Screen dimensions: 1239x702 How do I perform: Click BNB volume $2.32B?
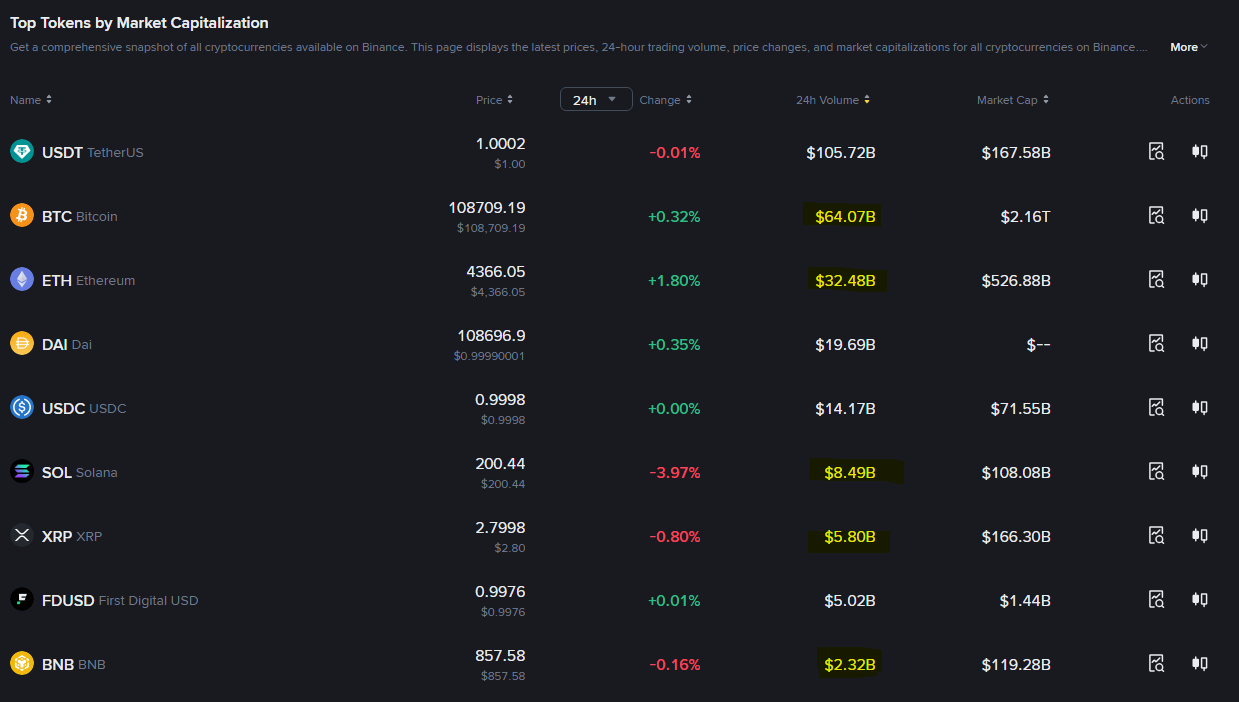pyautogui.click(x=850, y=664)
